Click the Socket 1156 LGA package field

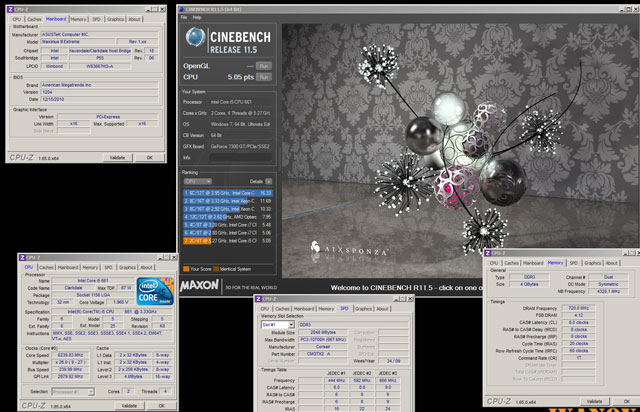(x=93, y=295)
